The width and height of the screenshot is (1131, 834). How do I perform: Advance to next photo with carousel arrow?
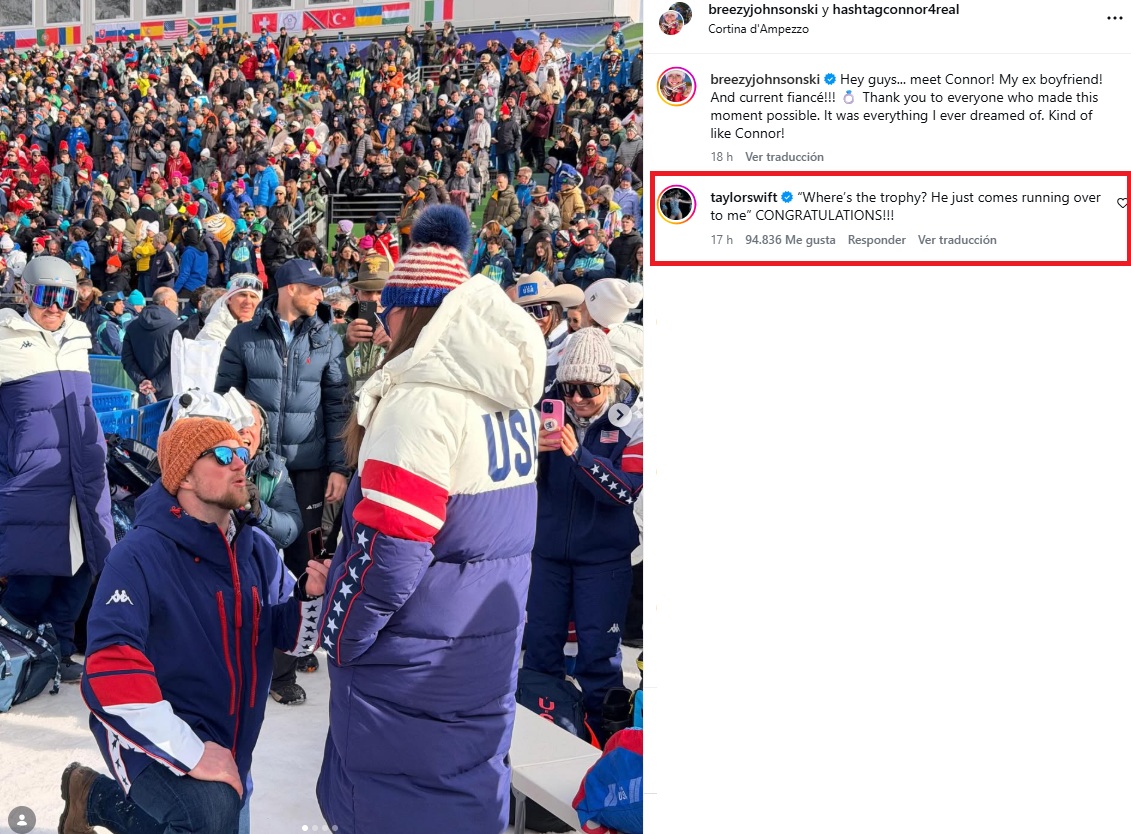620,415
